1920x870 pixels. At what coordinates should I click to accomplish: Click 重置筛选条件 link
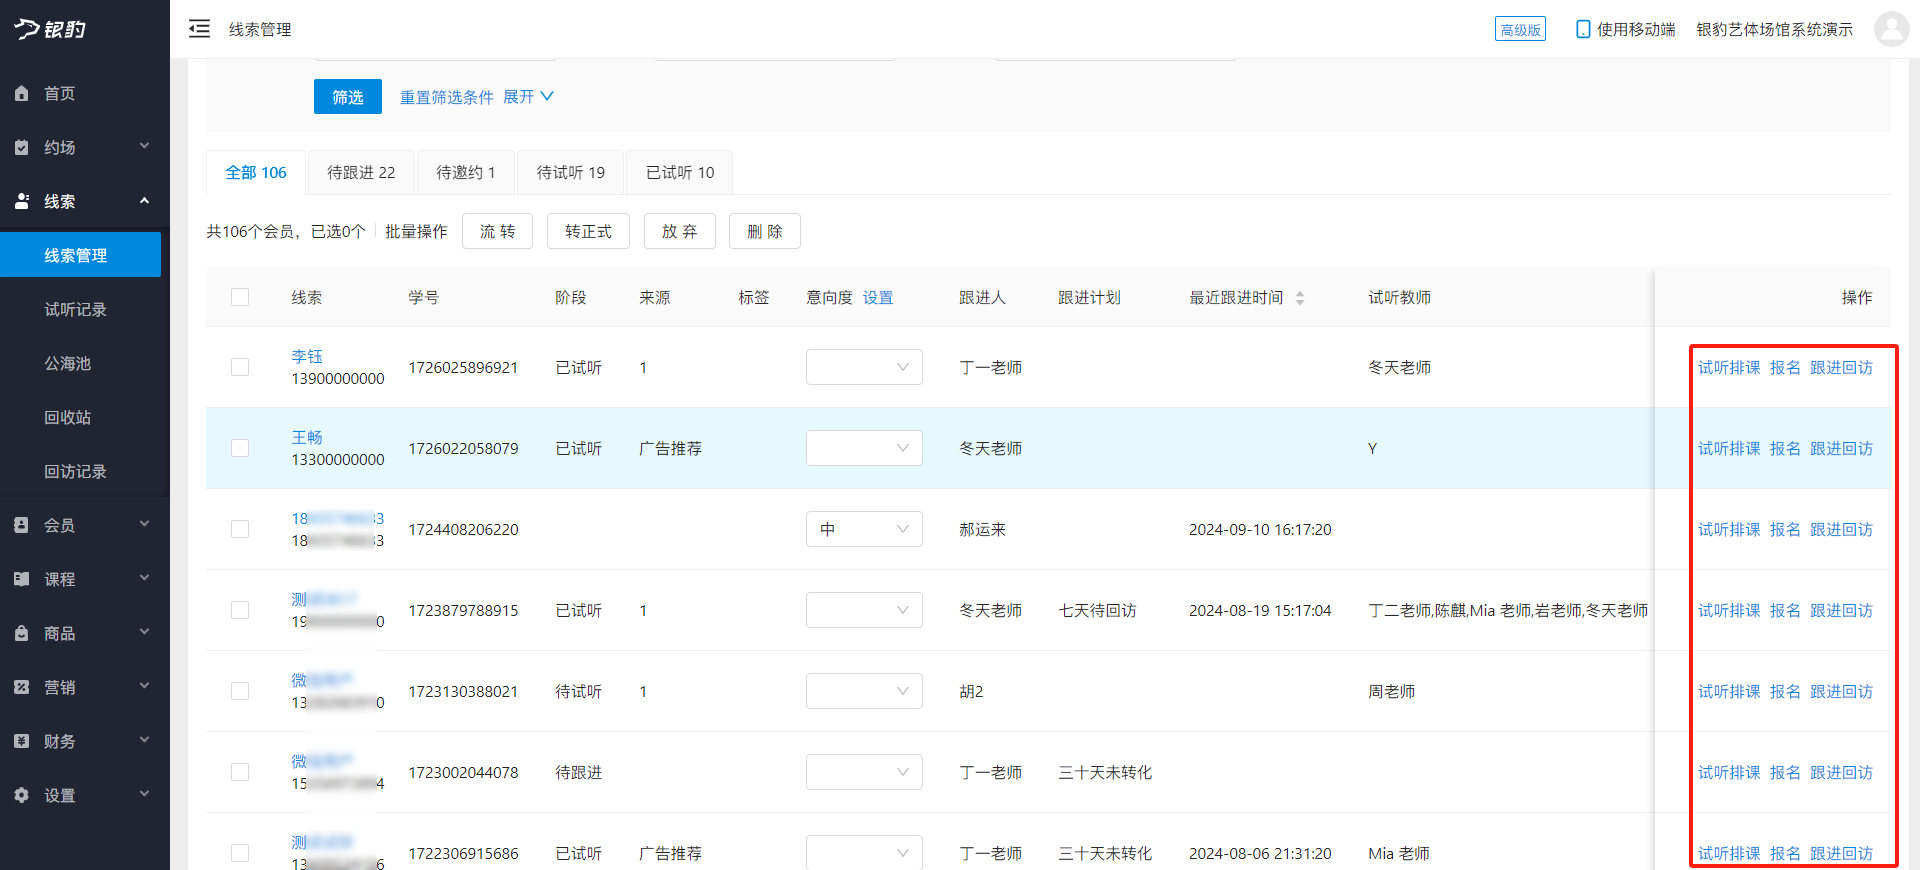pyautogui.click(x=447, y=97)
